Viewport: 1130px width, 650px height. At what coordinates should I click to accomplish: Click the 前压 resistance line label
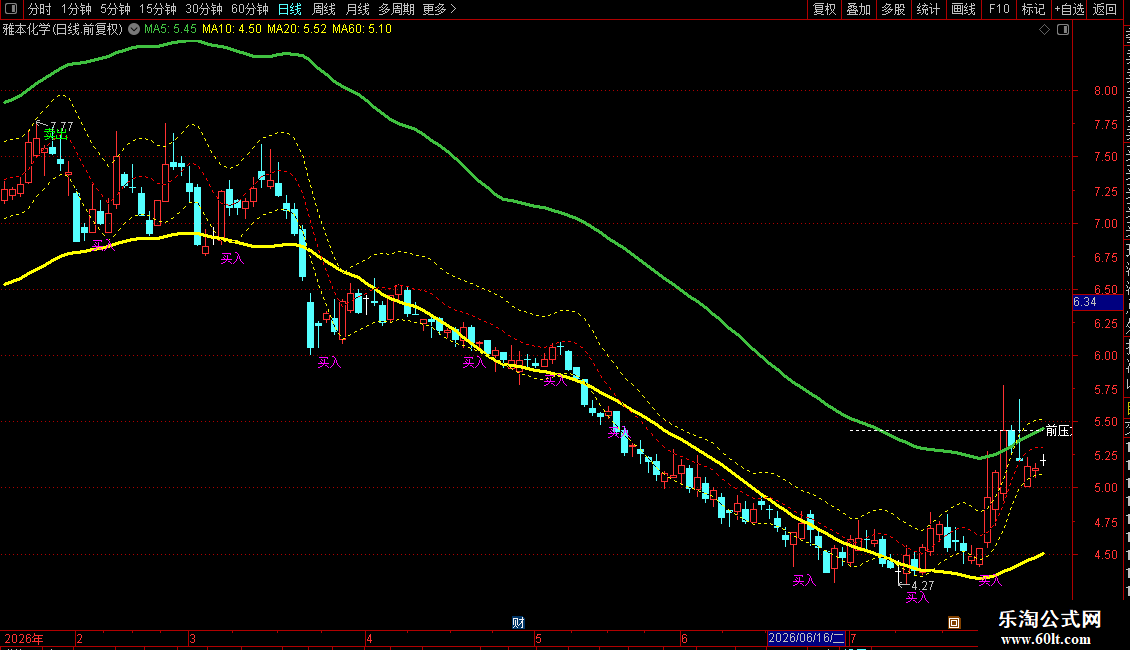[1058, 430]
